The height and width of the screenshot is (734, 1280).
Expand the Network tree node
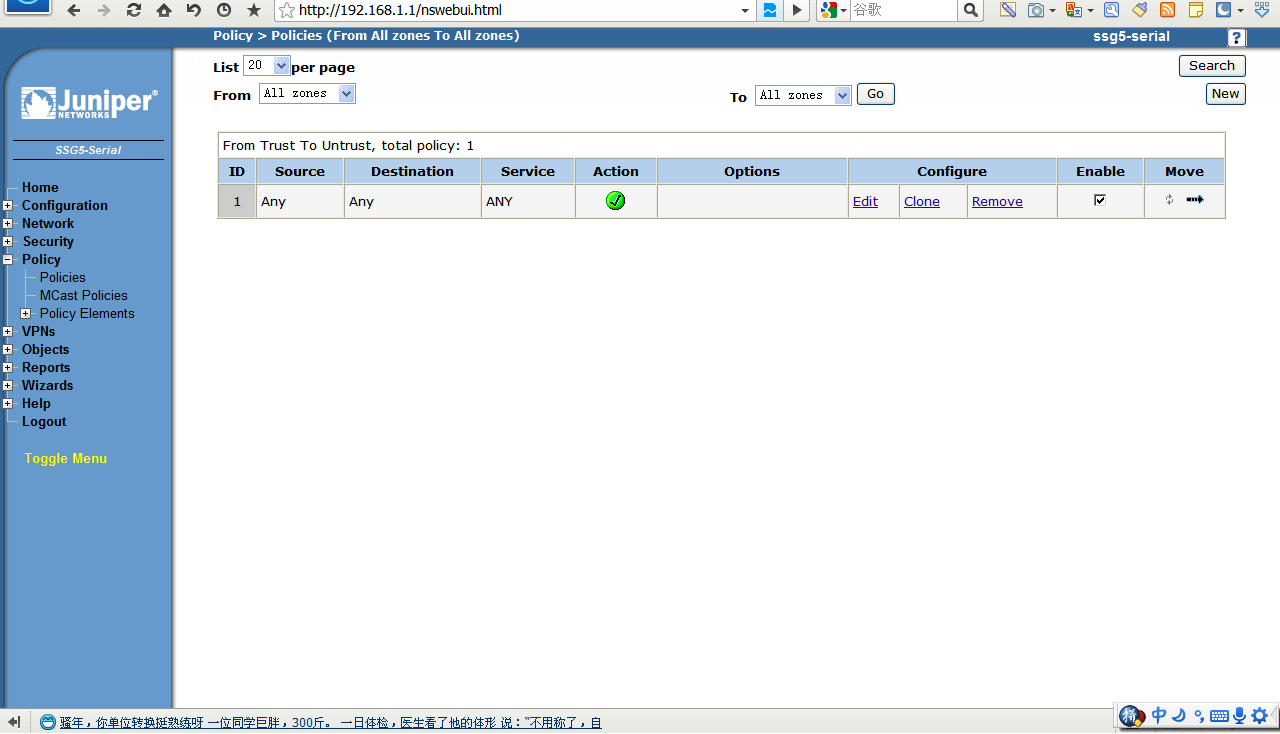[8, 224]
